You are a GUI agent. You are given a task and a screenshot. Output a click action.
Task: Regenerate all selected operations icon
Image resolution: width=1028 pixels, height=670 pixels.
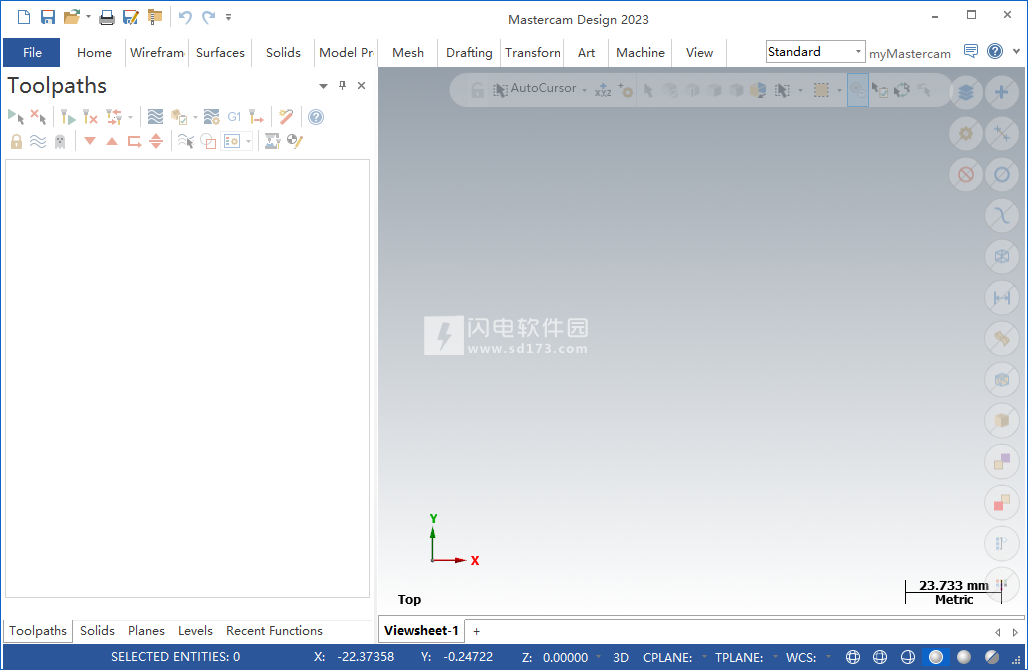[68, 117]
